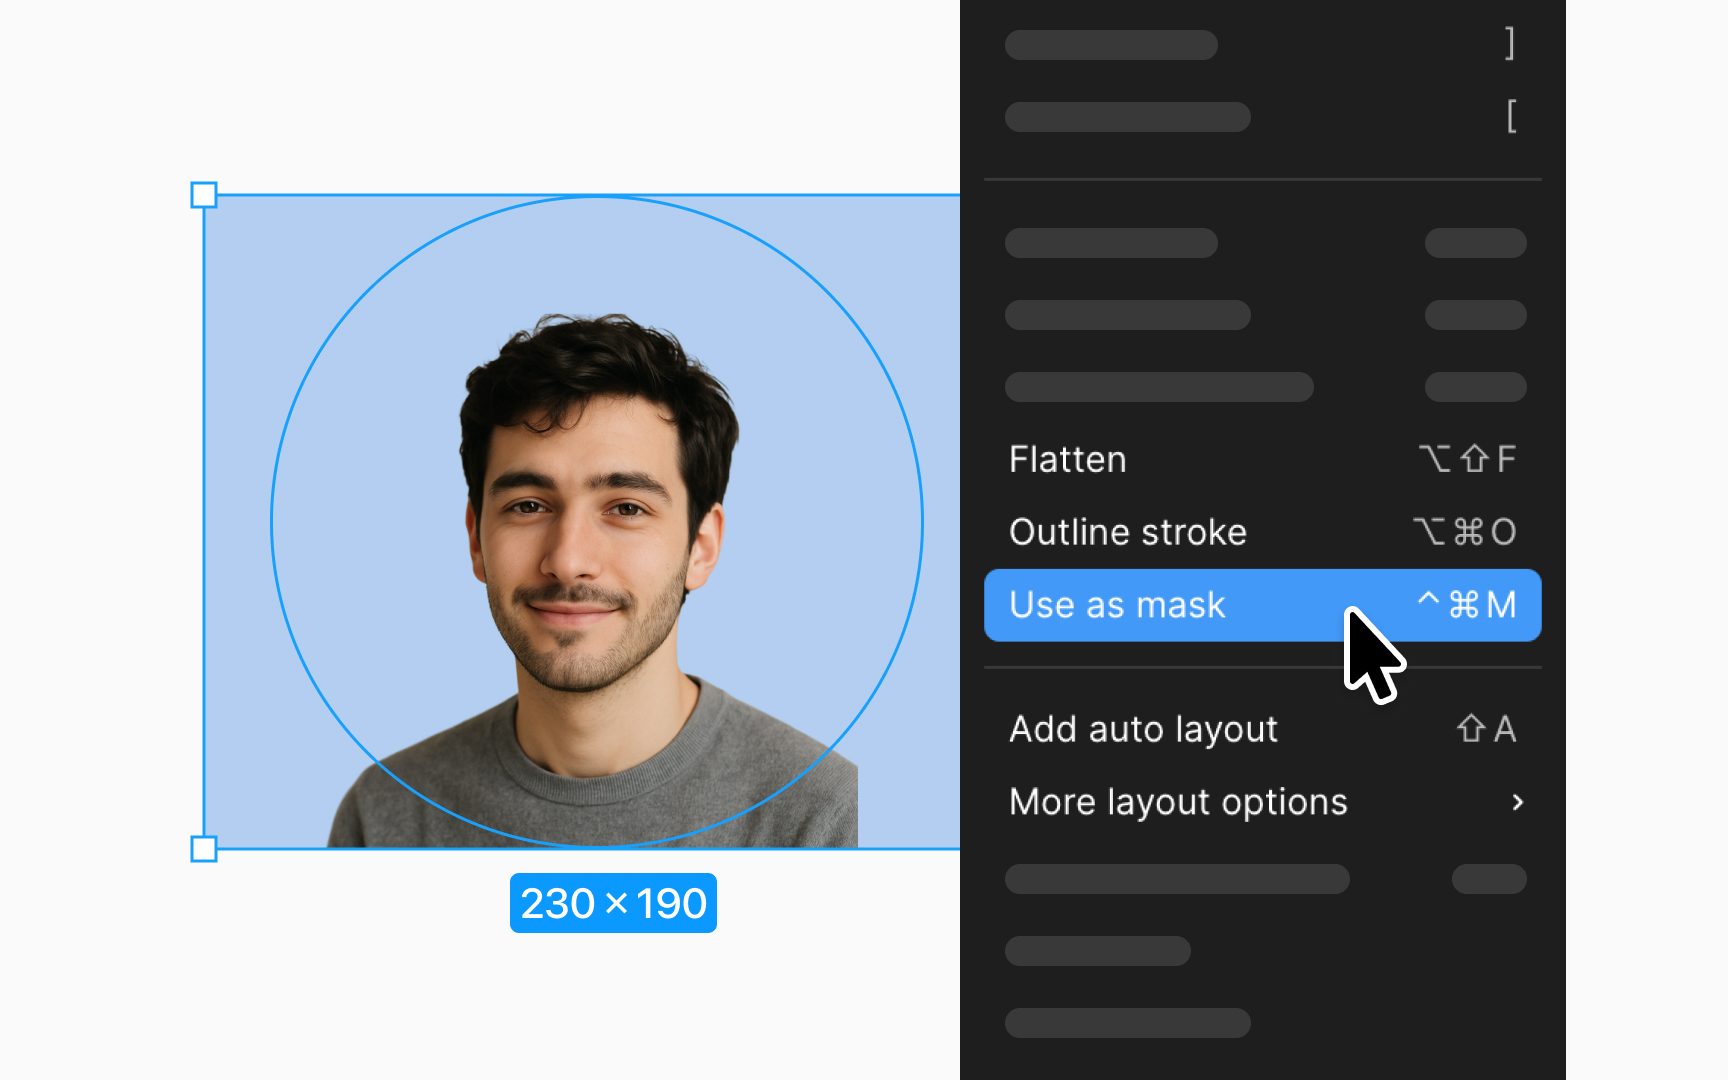
Task: Toggle the pill control beside the first placeholder row
Action: (1475, 242)
